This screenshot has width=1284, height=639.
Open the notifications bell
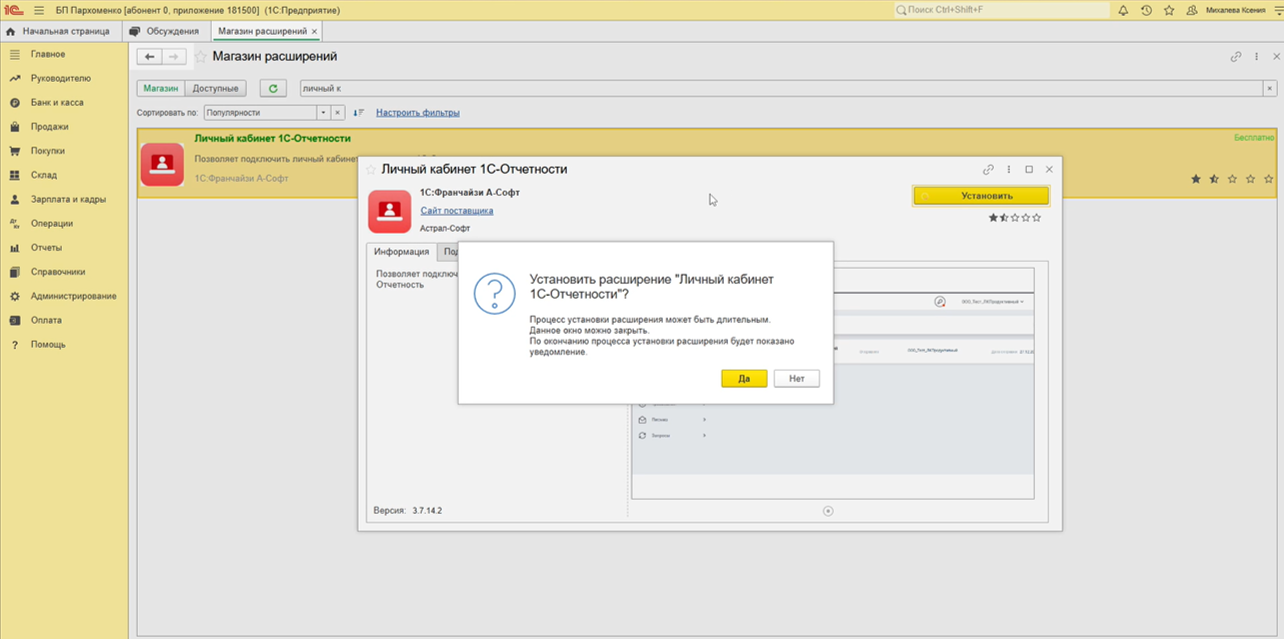(1123, 10)
